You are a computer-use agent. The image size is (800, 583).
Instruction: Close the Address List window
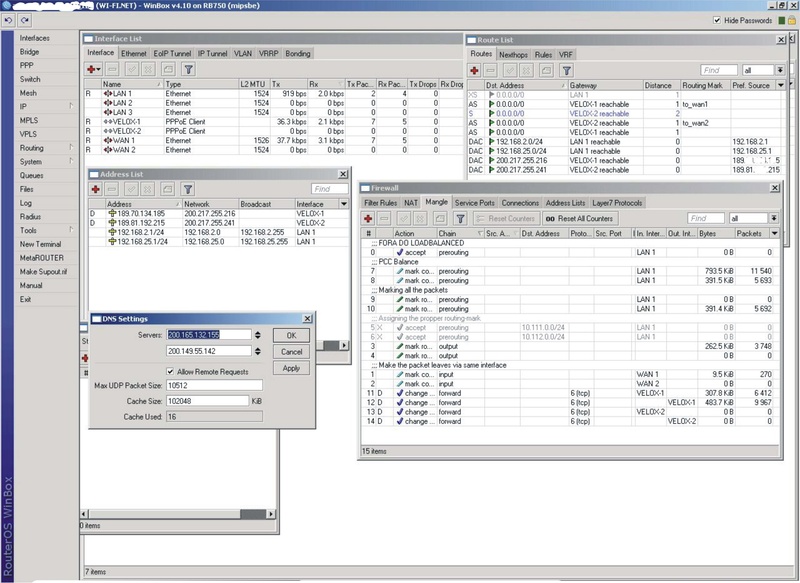click(x=343, y=174)
